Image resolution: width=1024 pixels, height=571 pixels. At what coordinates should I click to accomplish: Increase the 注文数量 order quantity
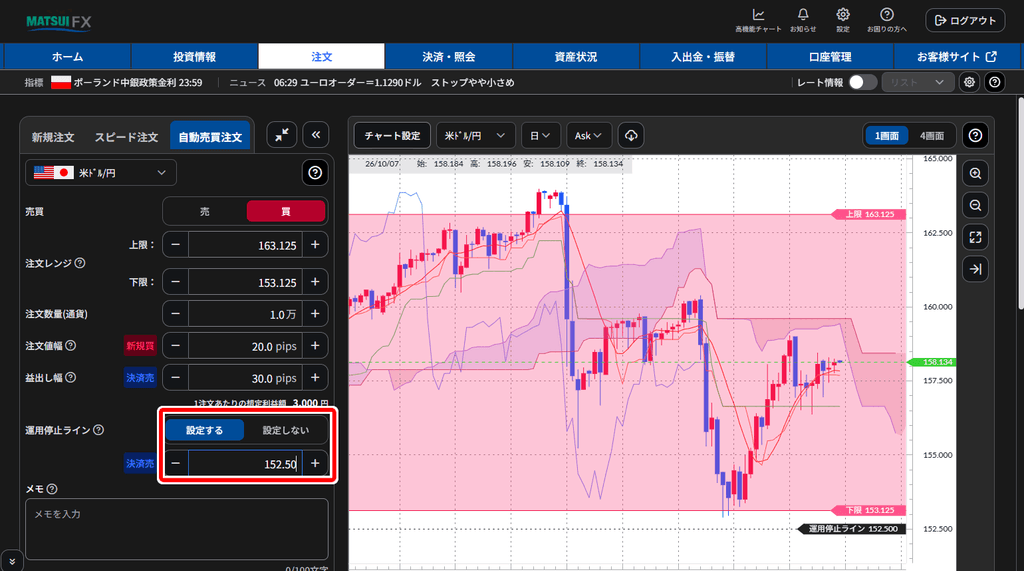pos(315,314)
